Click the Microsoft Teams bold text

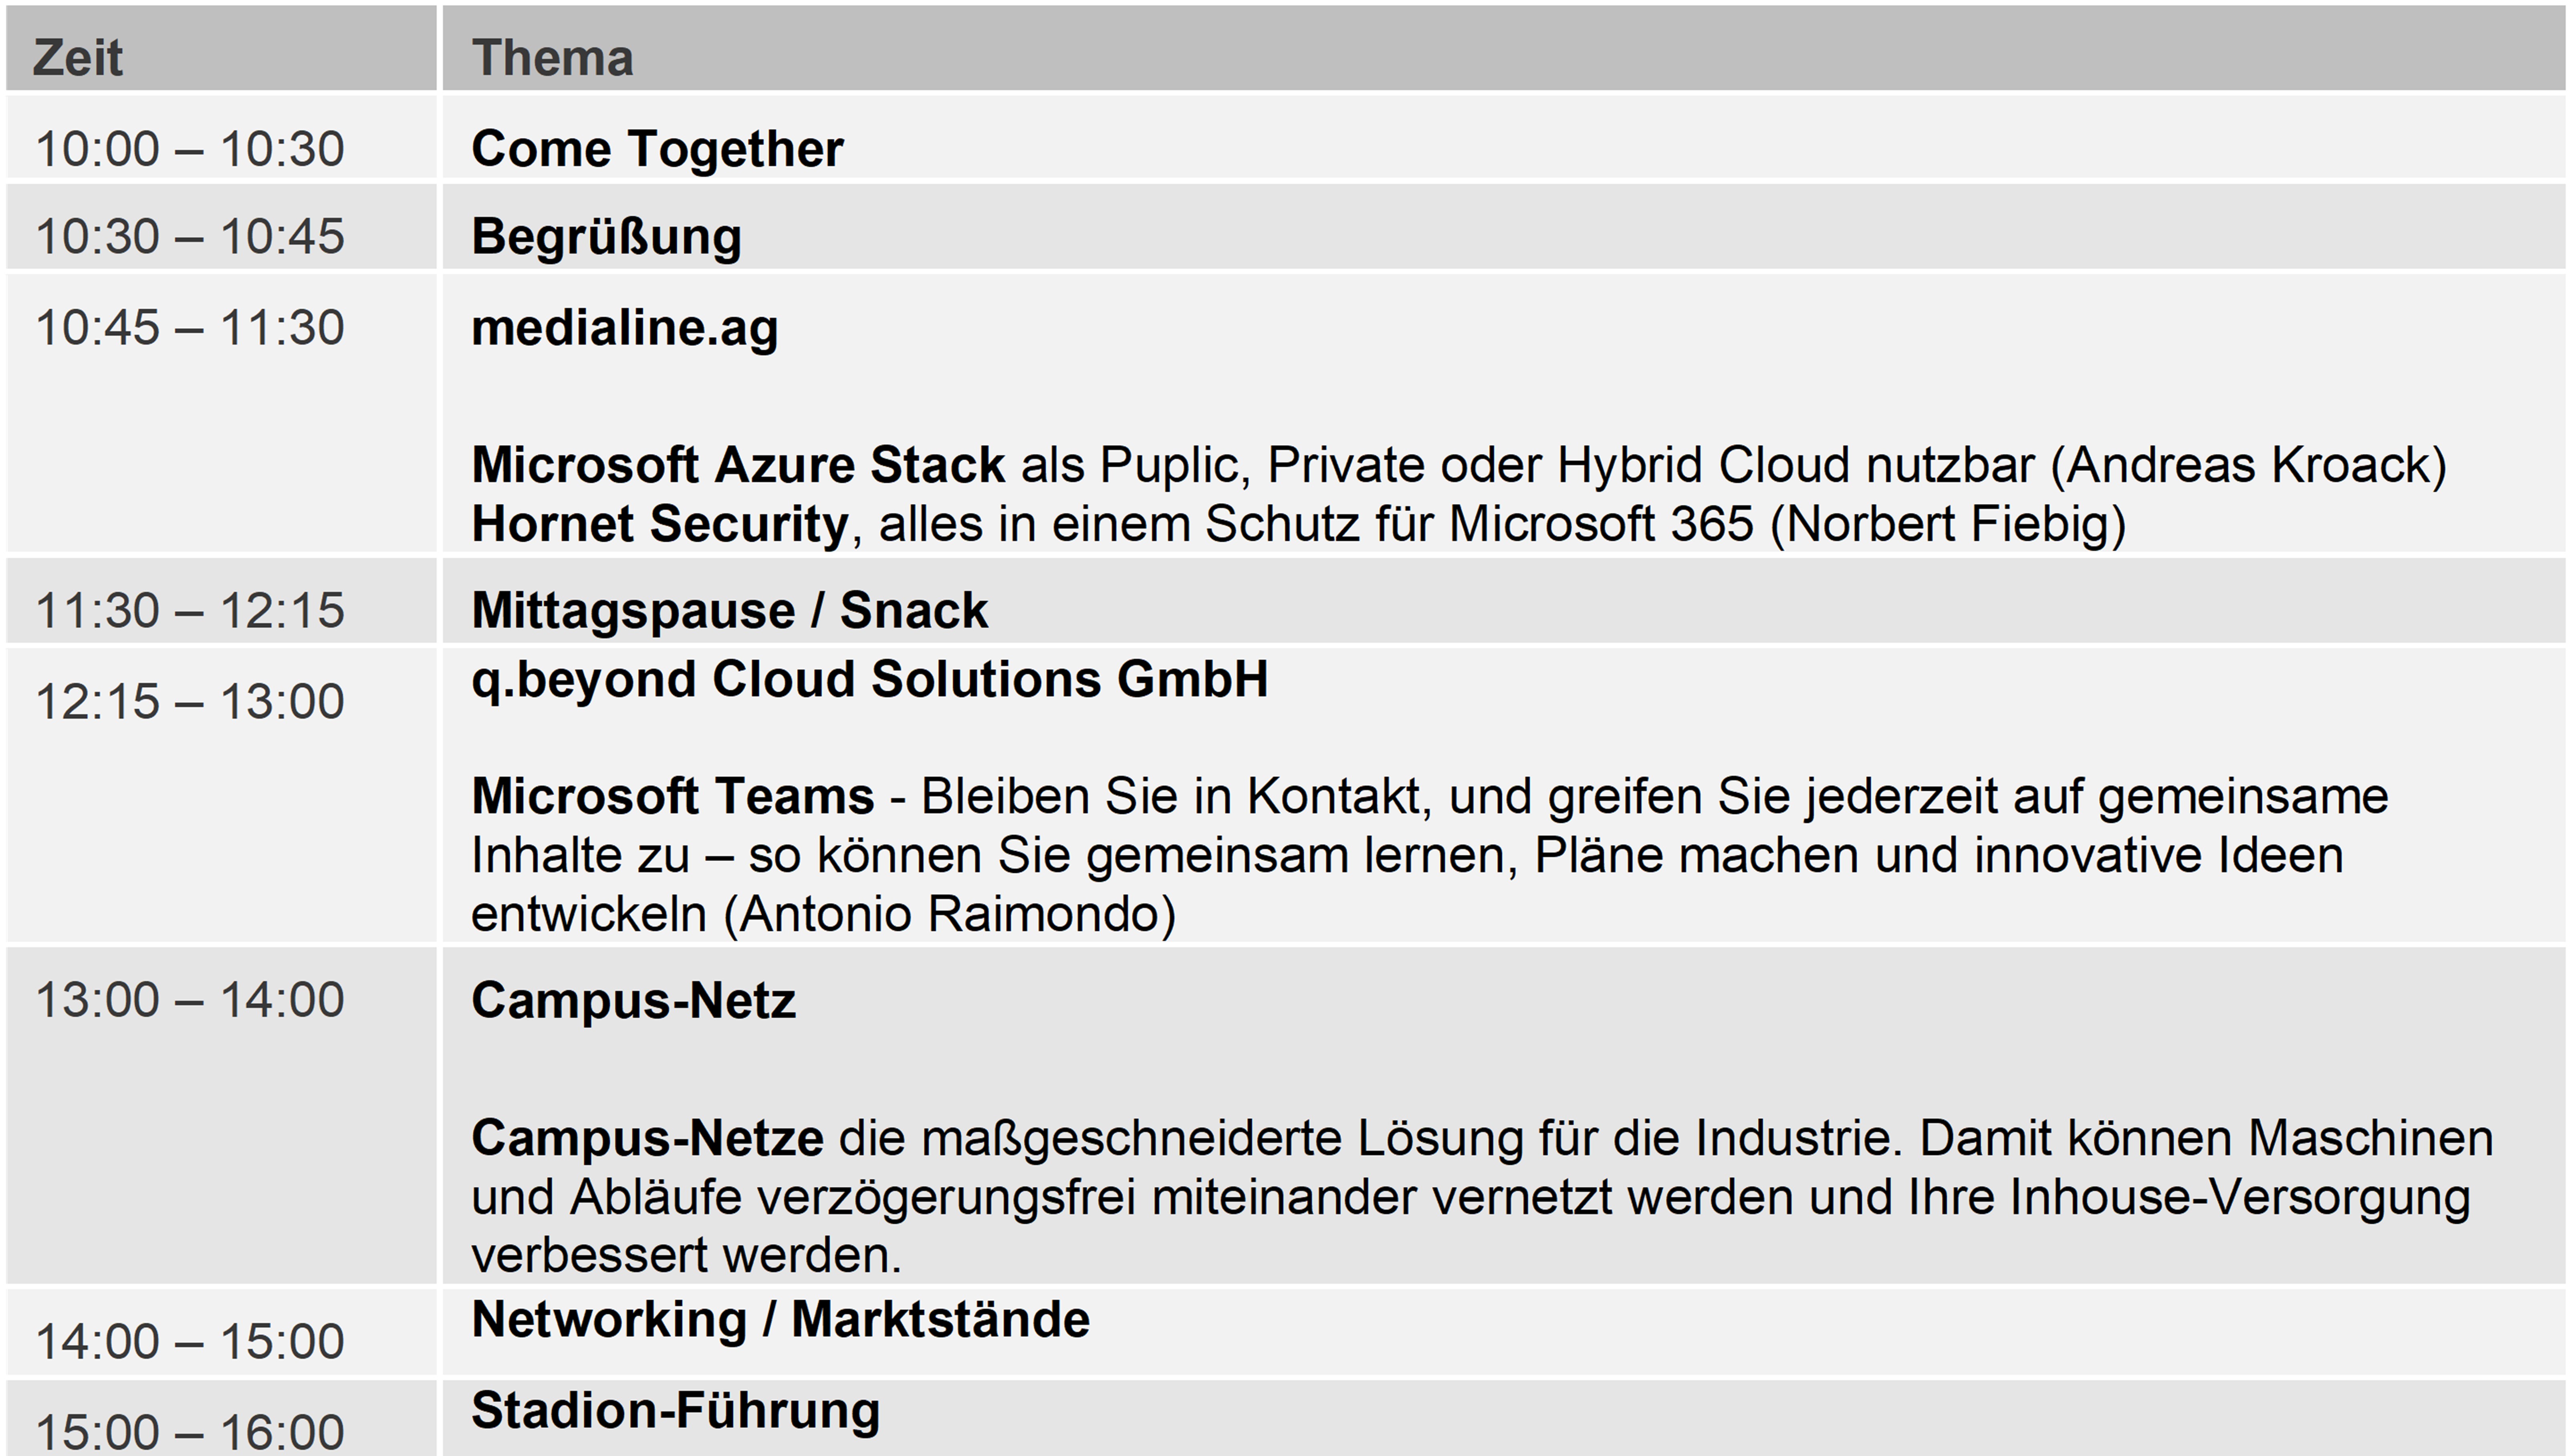pyautogui.click(x=672, y=797)
